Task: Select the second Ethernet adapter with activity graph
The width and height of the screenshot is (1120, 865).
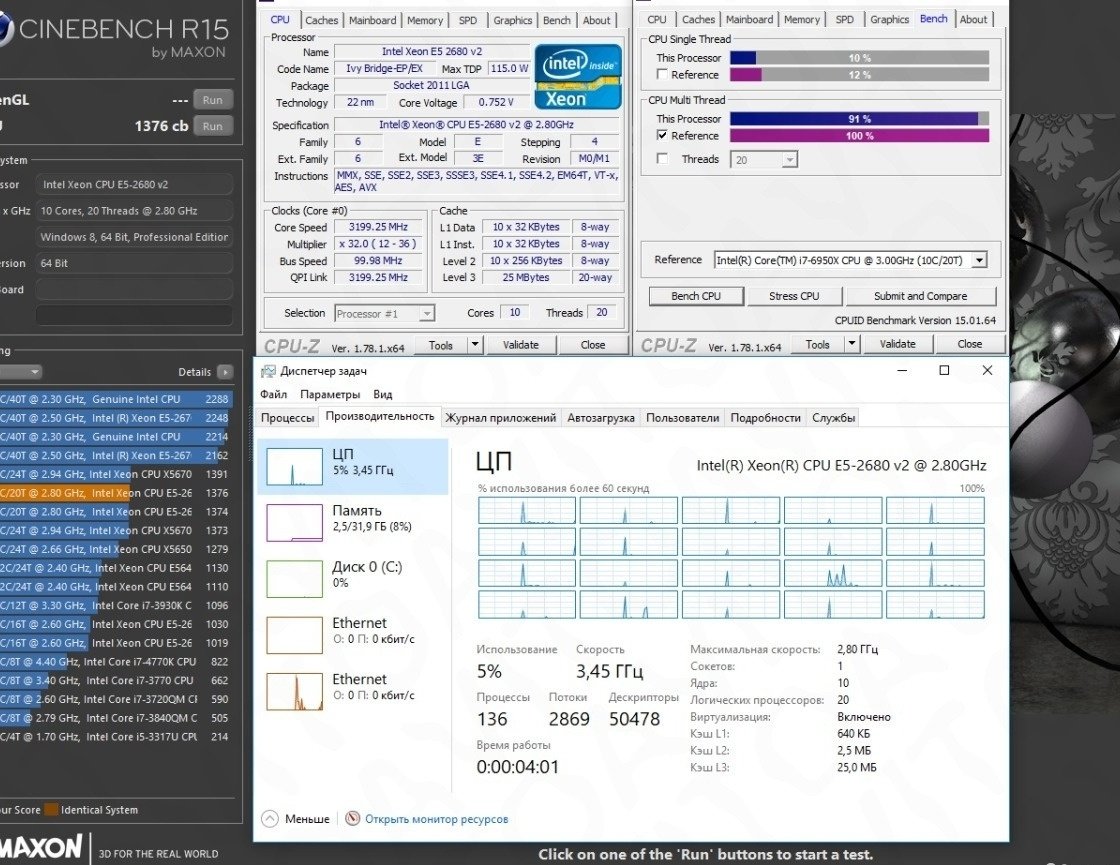Action: (352, 691)
